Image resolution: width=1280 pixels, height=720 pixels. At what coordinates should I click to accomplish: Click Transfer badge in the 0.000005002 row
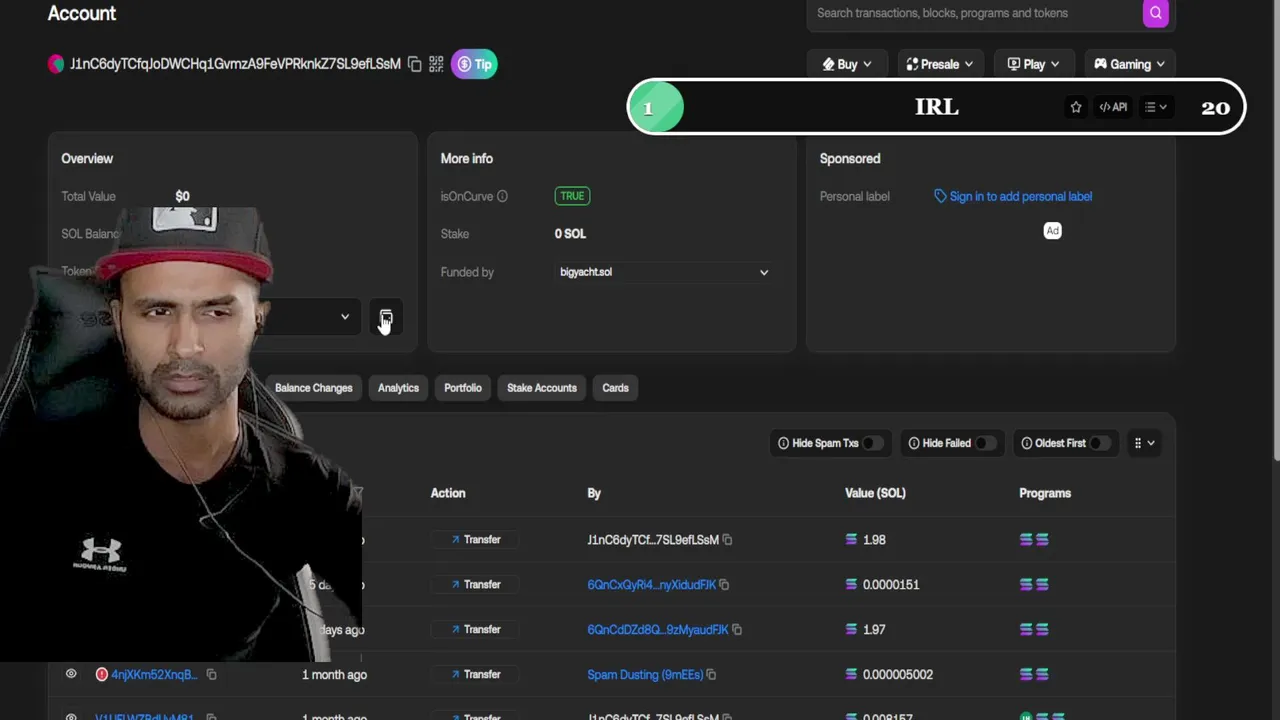(x=475, y=675)
